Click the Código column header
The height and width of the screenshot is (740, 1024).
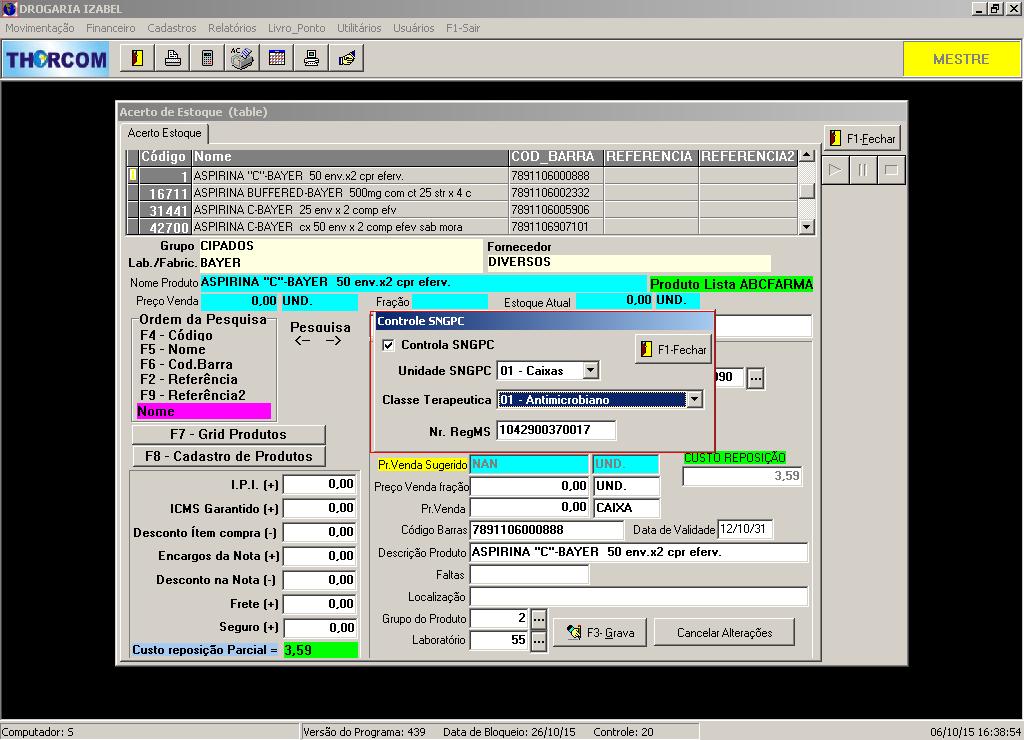tap(165, 157)
